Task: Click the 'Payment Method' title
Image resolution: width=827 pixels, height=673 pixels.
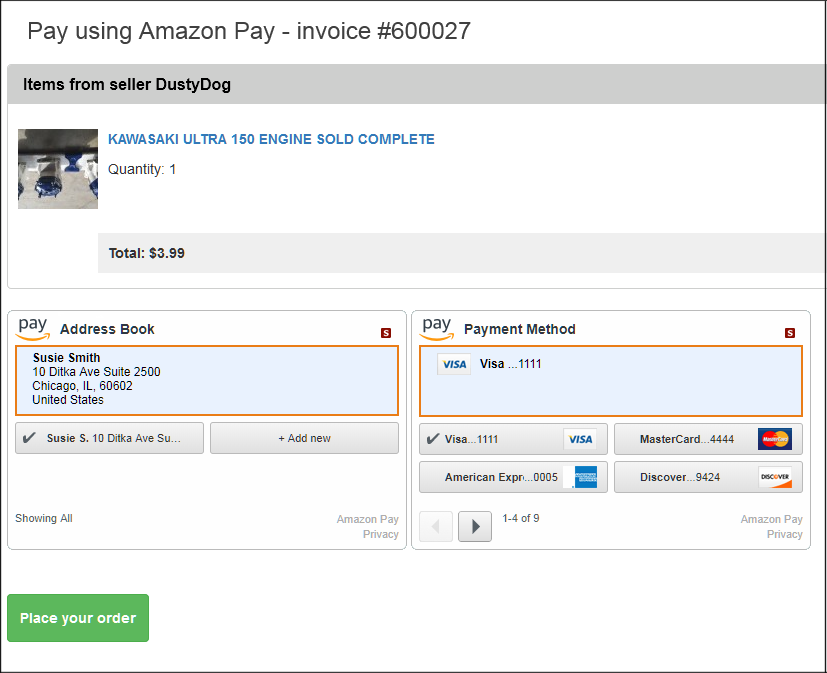Action: click(520, 329)
